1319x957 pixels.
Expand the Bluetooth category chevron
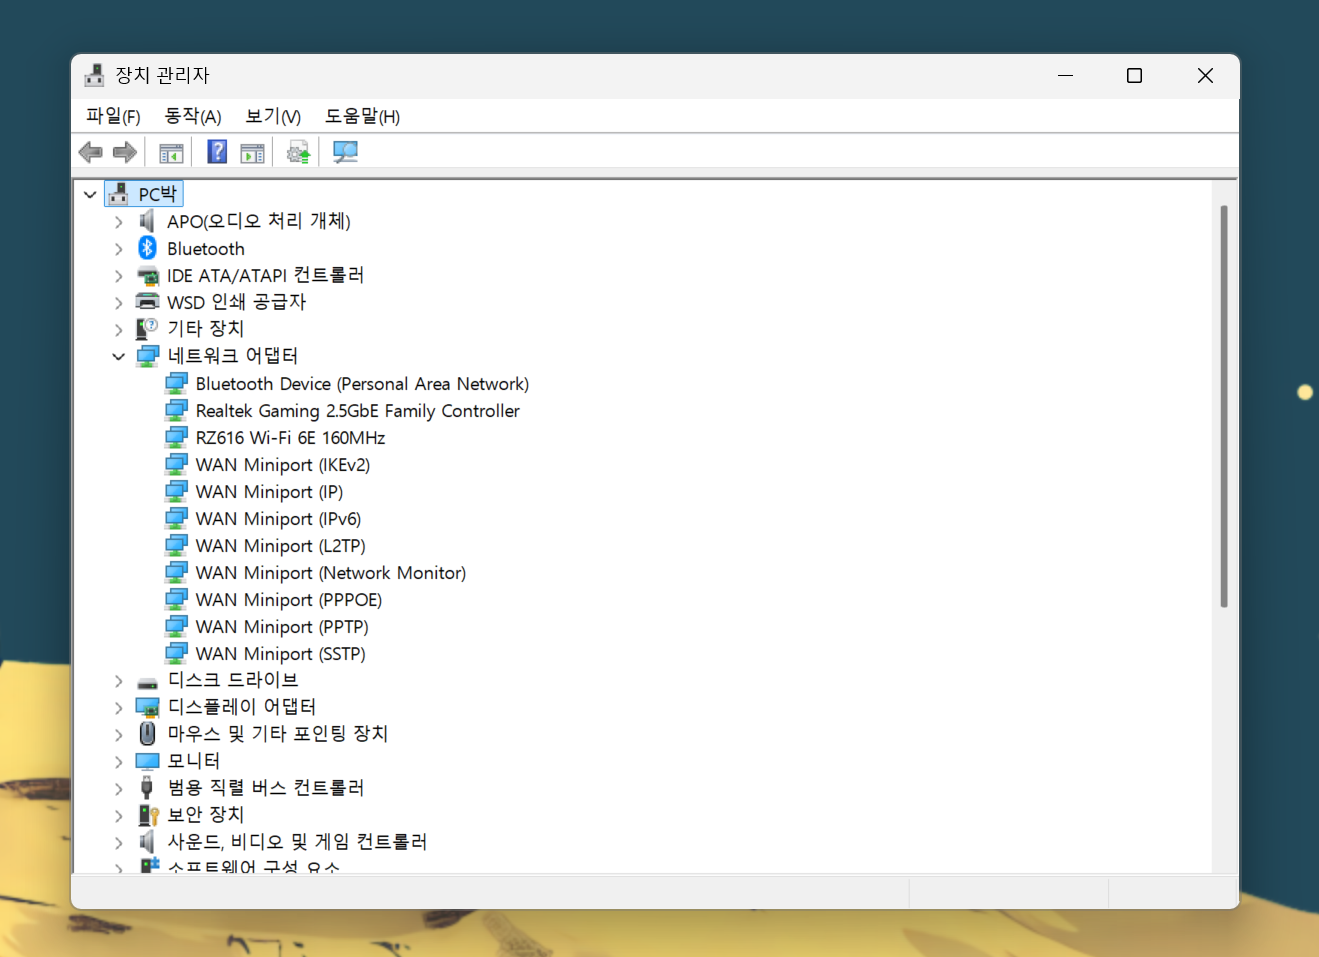coord(119,249)
